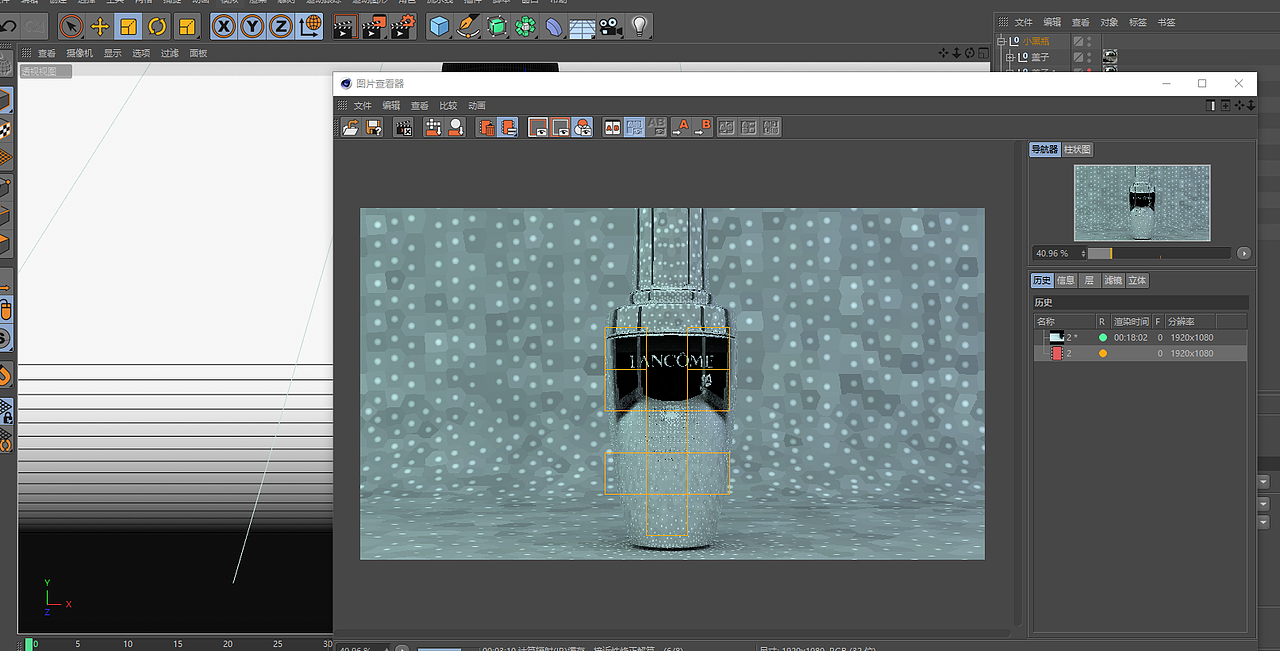Click the green array modeling icon
This screenshot has width=1280, height=651.
[525, 26]
